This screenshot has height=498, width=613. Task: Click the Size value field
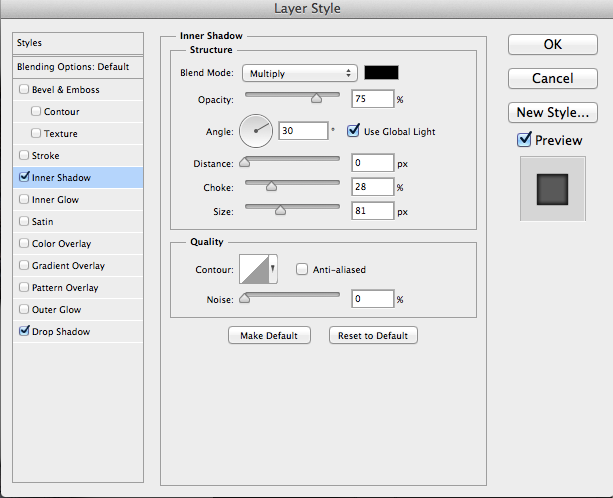click(x=373, y=211)
